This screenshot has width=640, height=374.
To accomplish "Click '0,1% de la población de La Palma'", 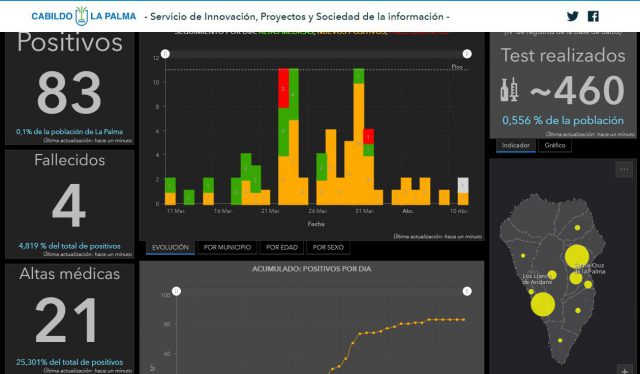I will (69, 131).
